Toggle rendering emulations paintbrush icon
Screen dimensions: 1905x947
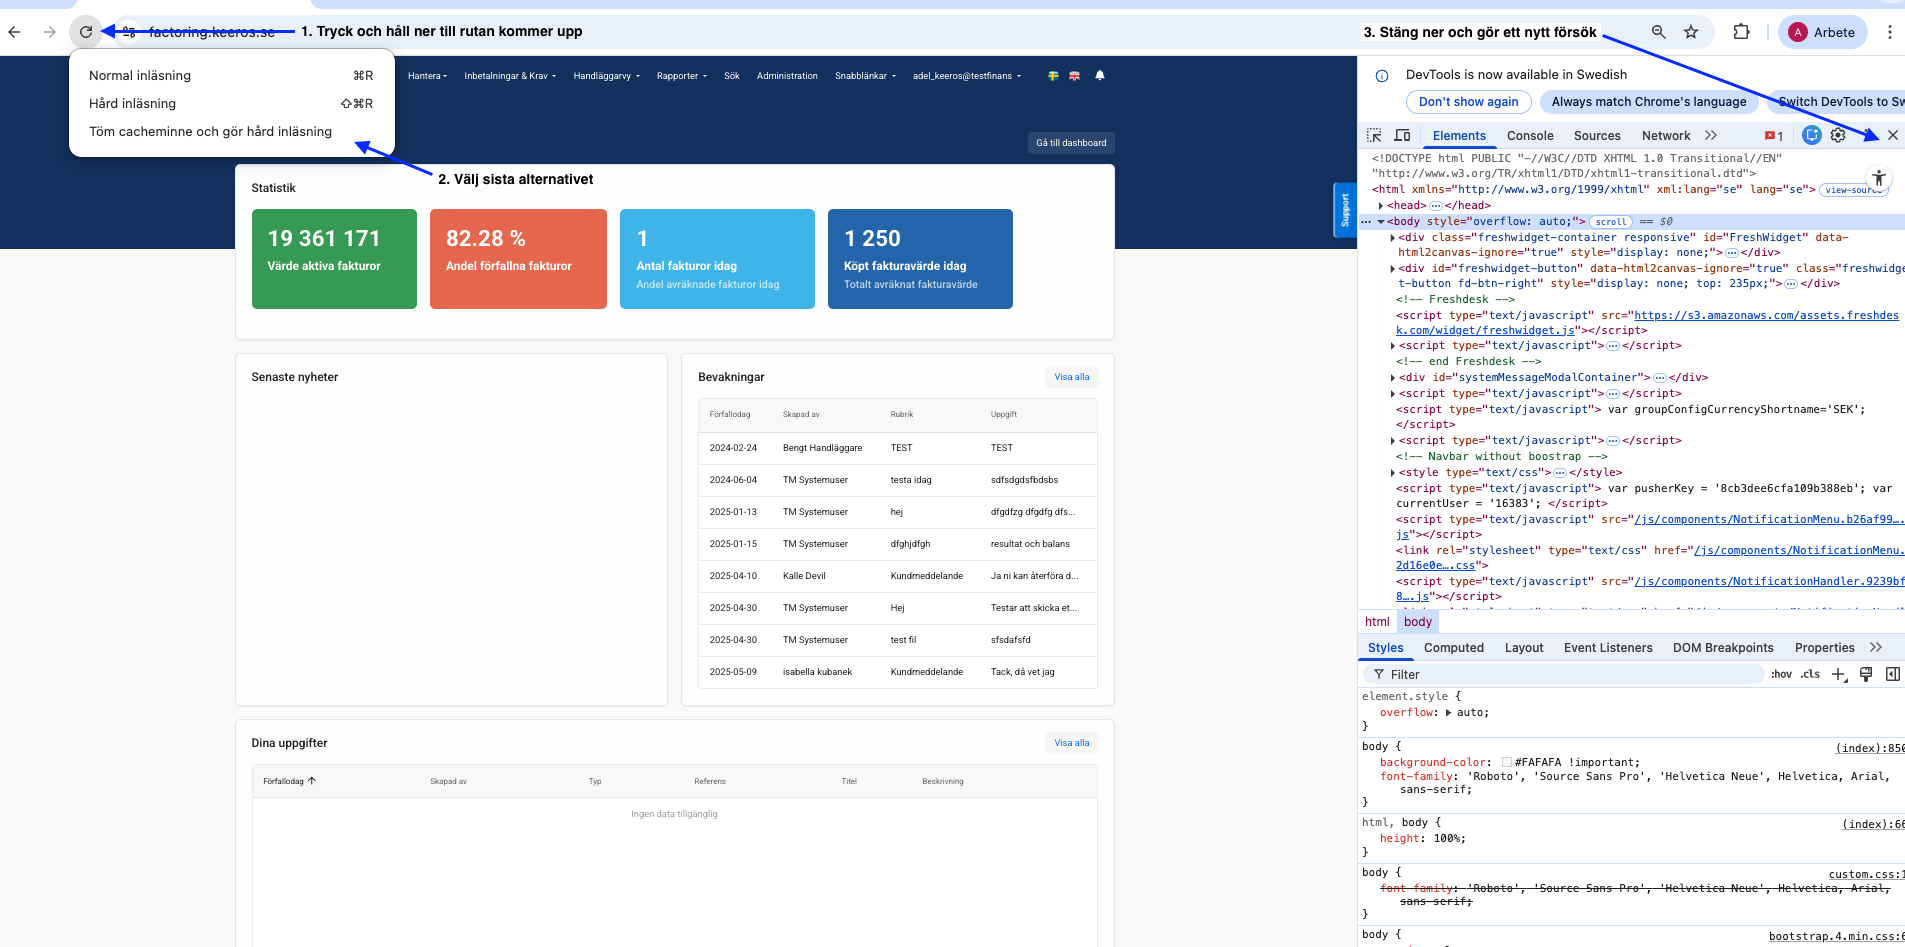coord(1866,674)
